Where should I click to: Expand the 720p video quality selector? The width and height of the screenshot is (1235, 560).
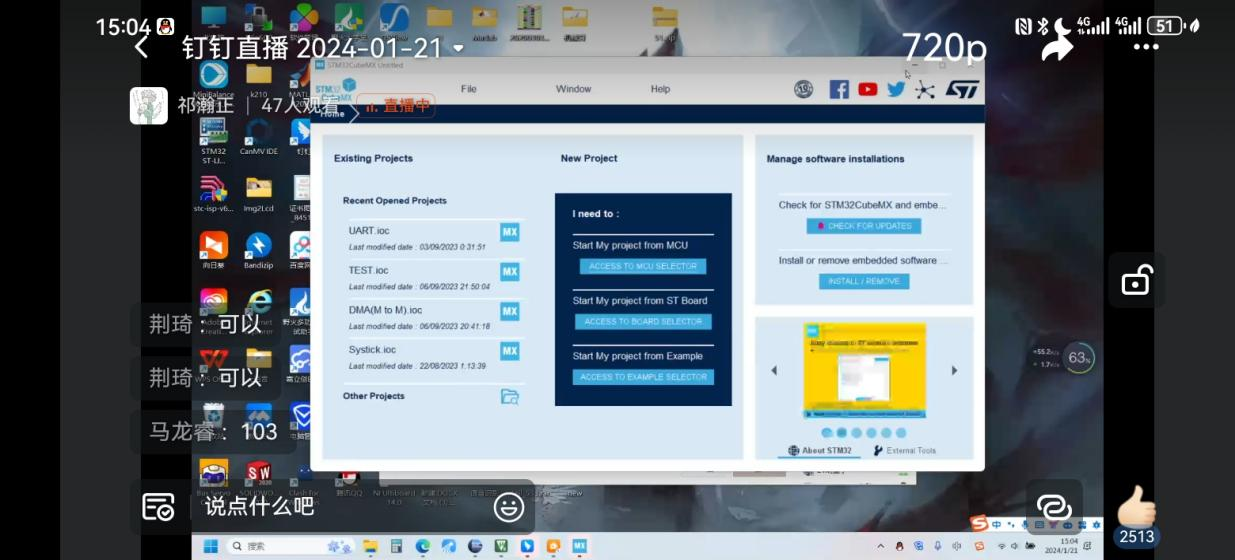[x=944, y=47]
